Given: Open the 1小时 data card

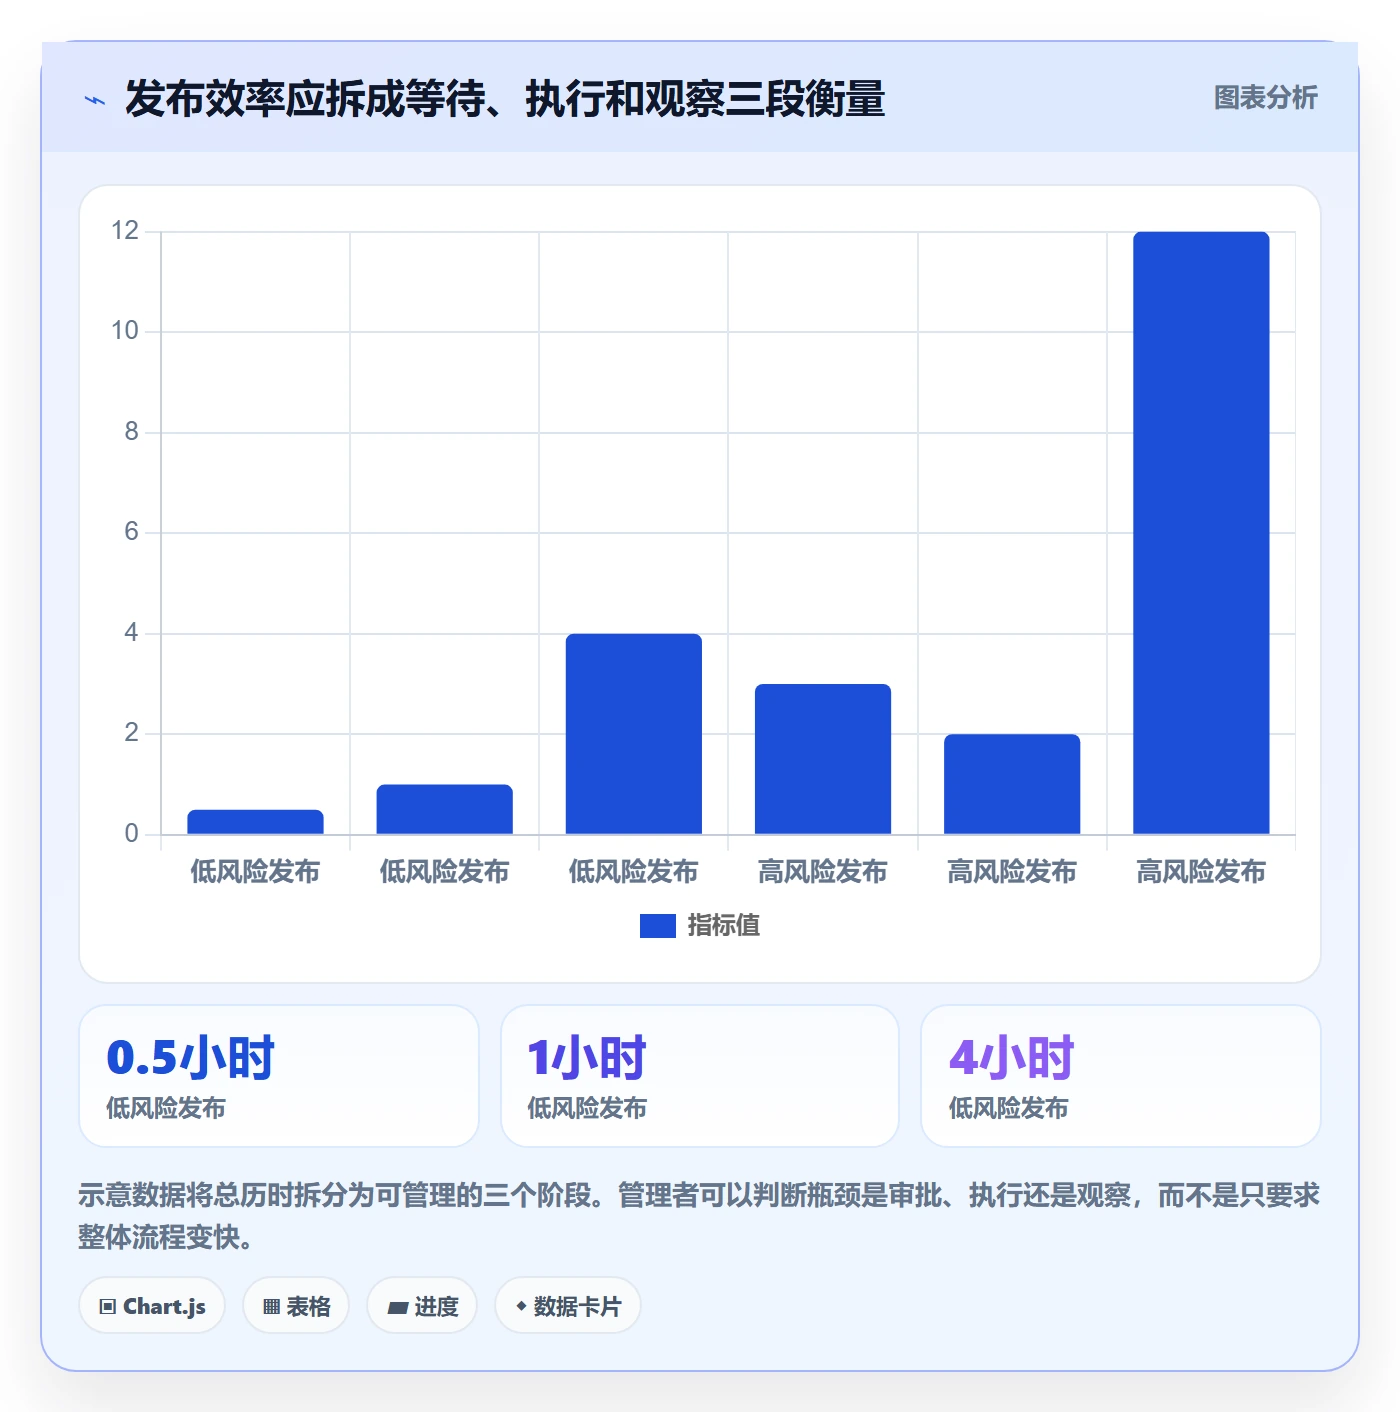Looking at the screenshot, I should click(x=700, y=1076).
